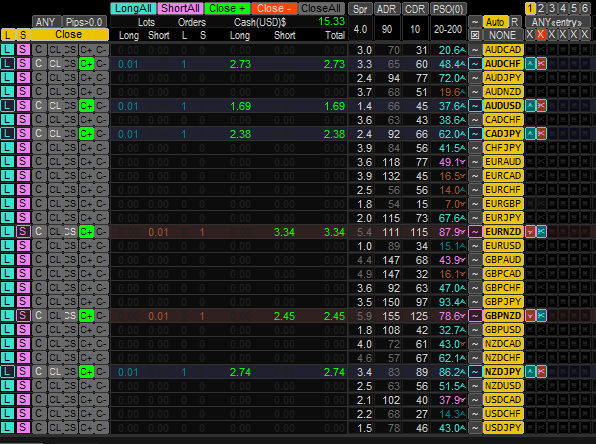Switch to slot tab 1
596x444 pixels.
pos(530,8)
